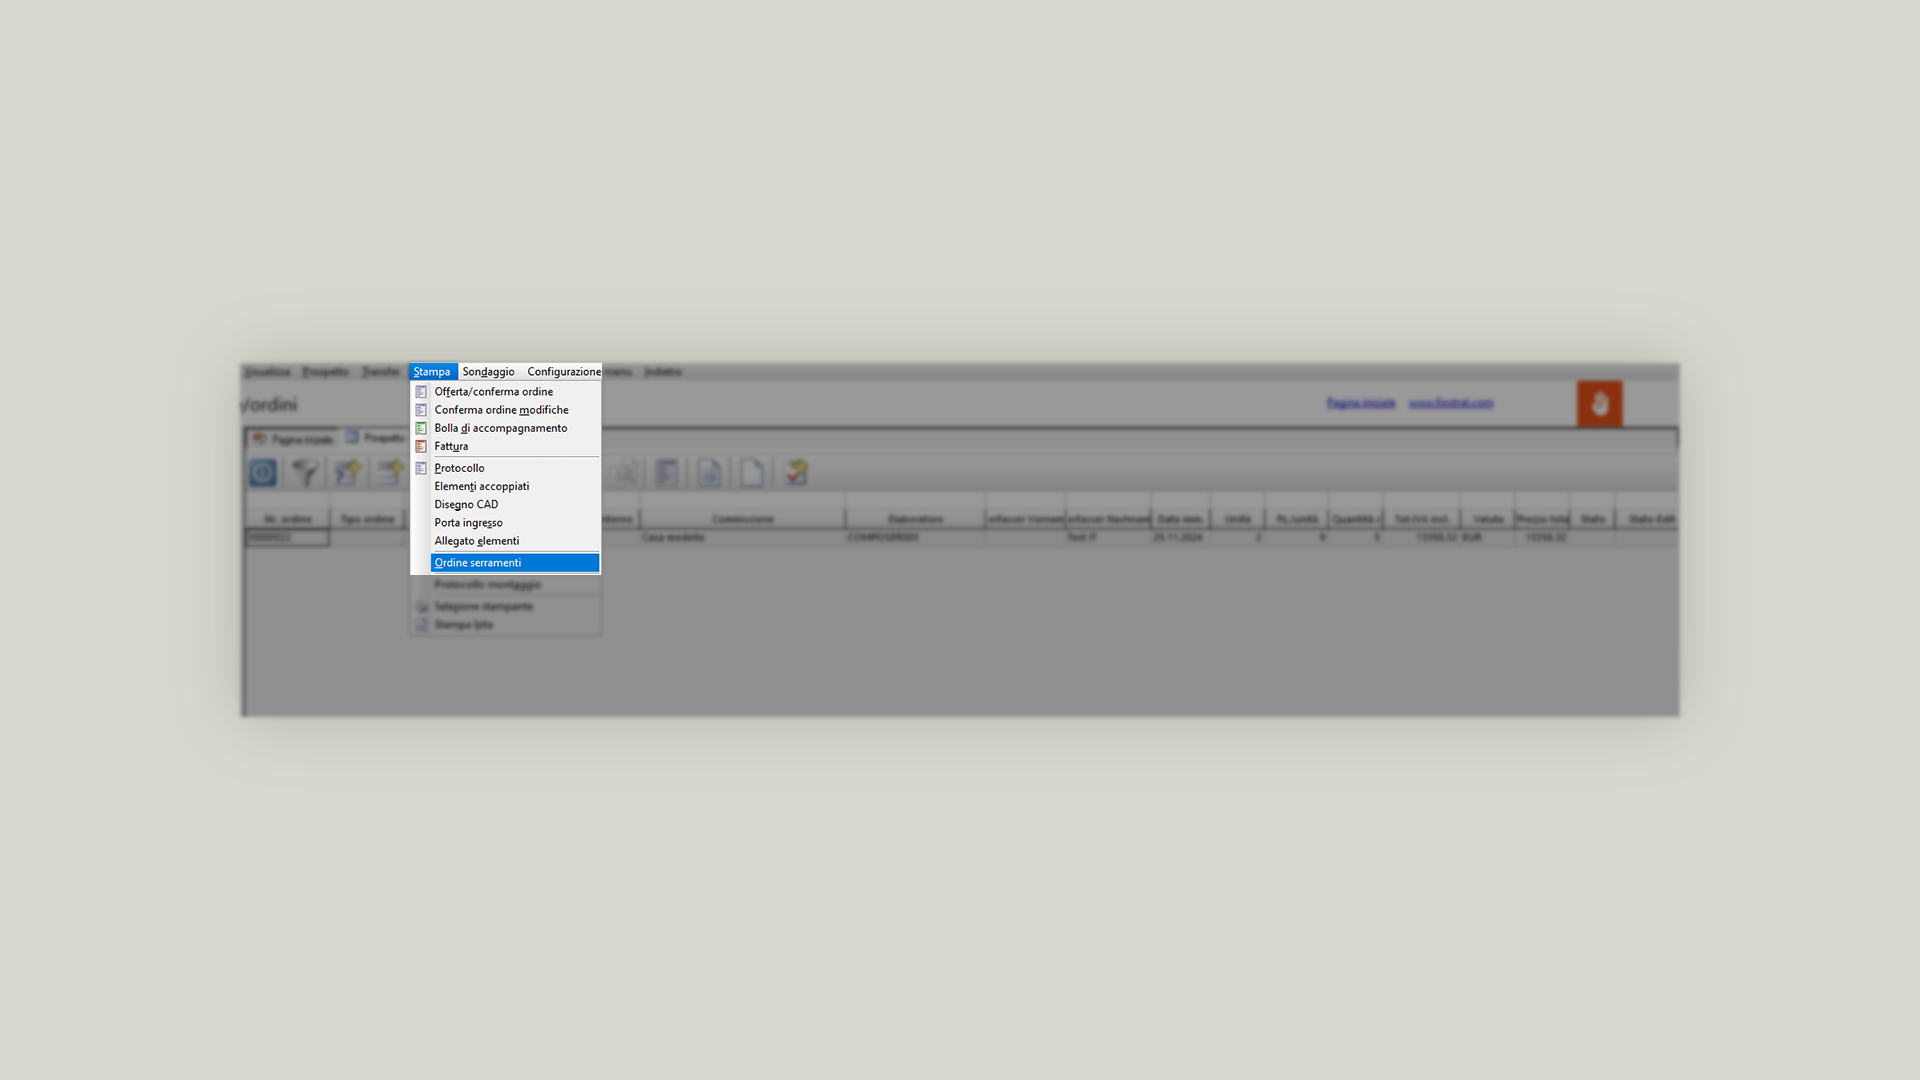
Task: Click the Protocollo document icon in menu
Action: pyautogui.click(x=421, y=468)
